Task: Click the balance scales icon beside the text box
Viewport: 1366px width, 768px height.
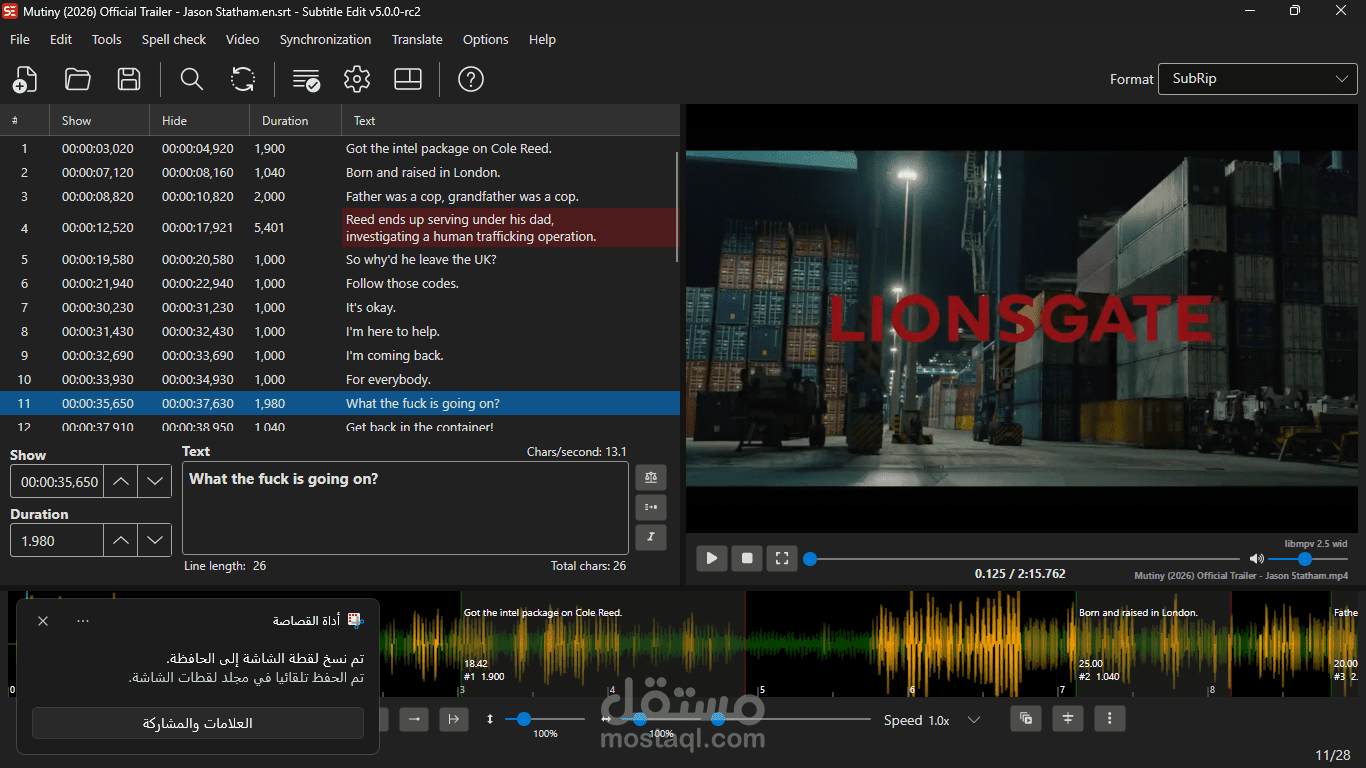Action: (651, 478)
